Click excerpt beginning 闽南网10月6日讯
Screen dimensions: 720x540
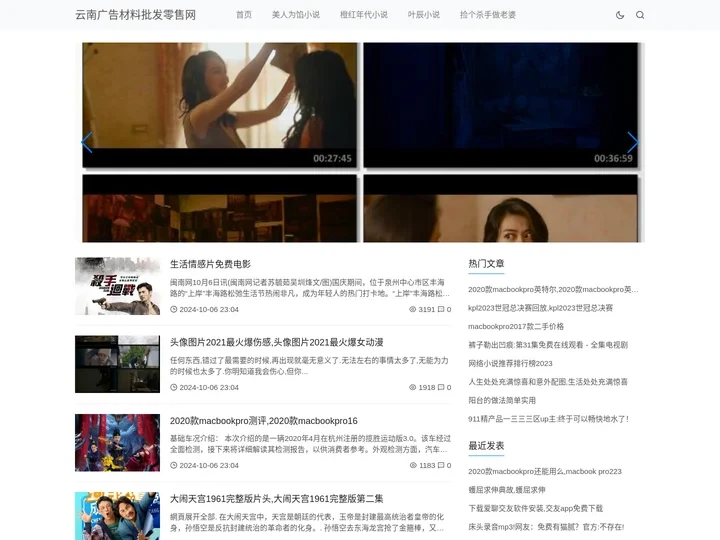tap(309, 288)
